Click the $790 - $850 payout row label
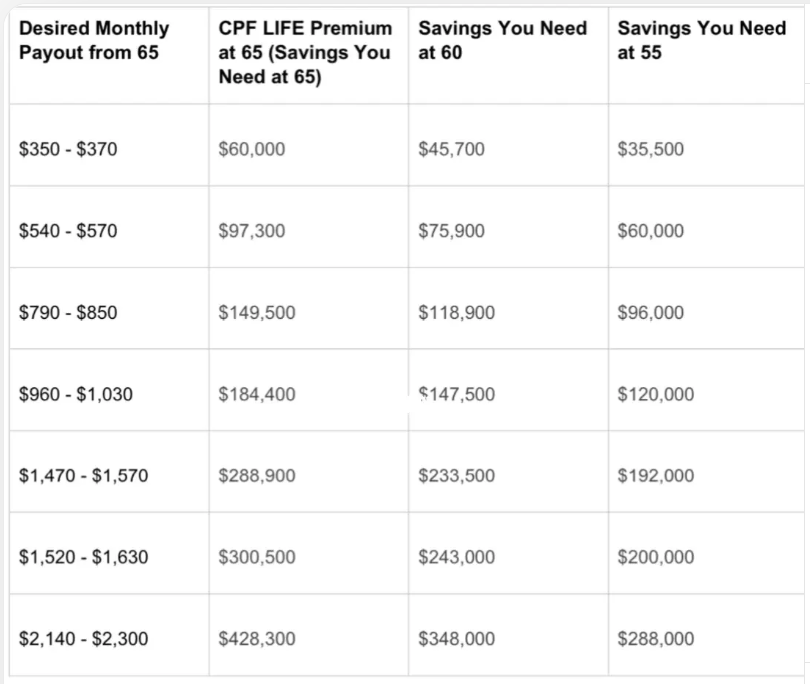The height and width of the screenshot is (684, 810). (68, 313)
